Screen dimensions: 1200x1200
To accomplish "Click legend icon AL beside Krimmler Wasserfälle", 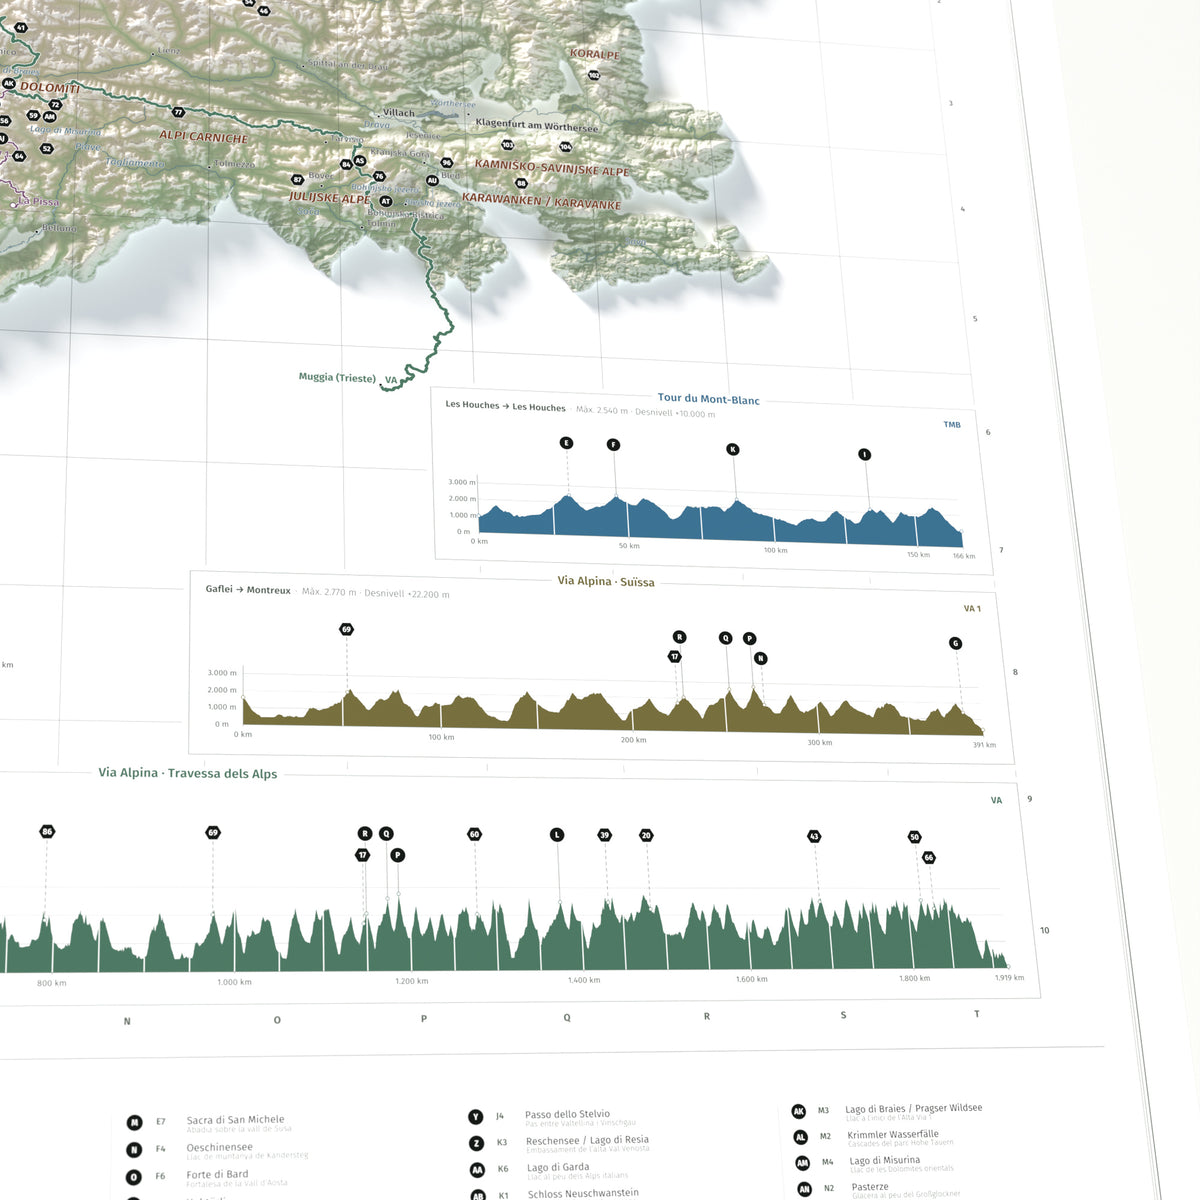I will point(800,1137).
